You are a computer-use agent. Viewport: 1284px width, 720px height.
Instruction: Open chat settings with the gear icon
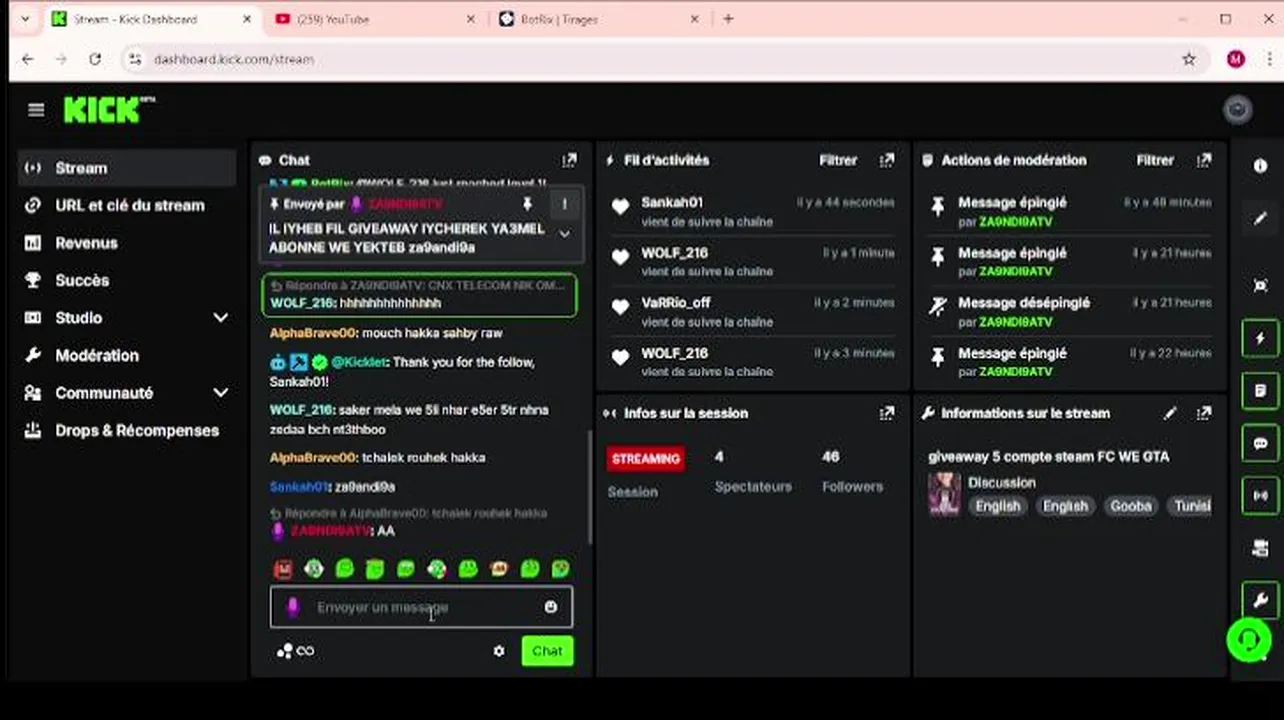[499, 651]
